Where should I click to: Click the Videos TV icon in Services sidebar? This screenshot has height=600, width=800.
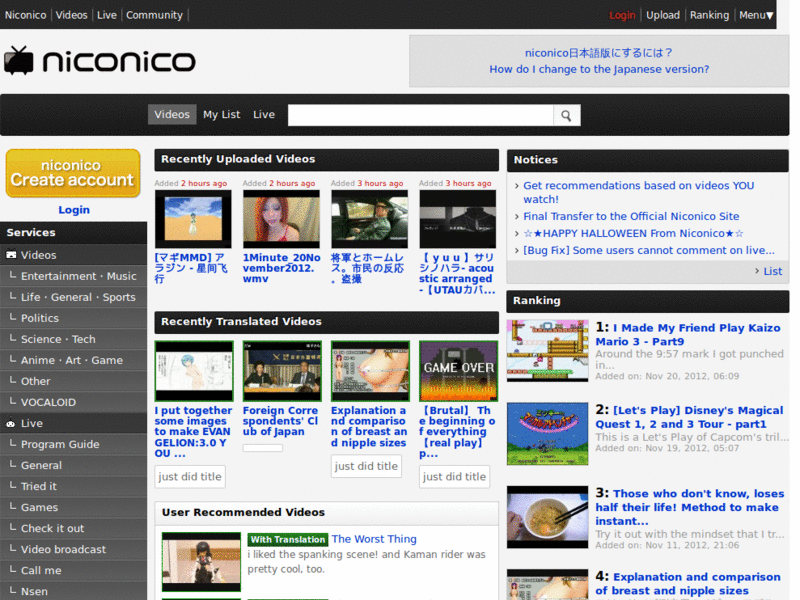click(x=11, y=255)
